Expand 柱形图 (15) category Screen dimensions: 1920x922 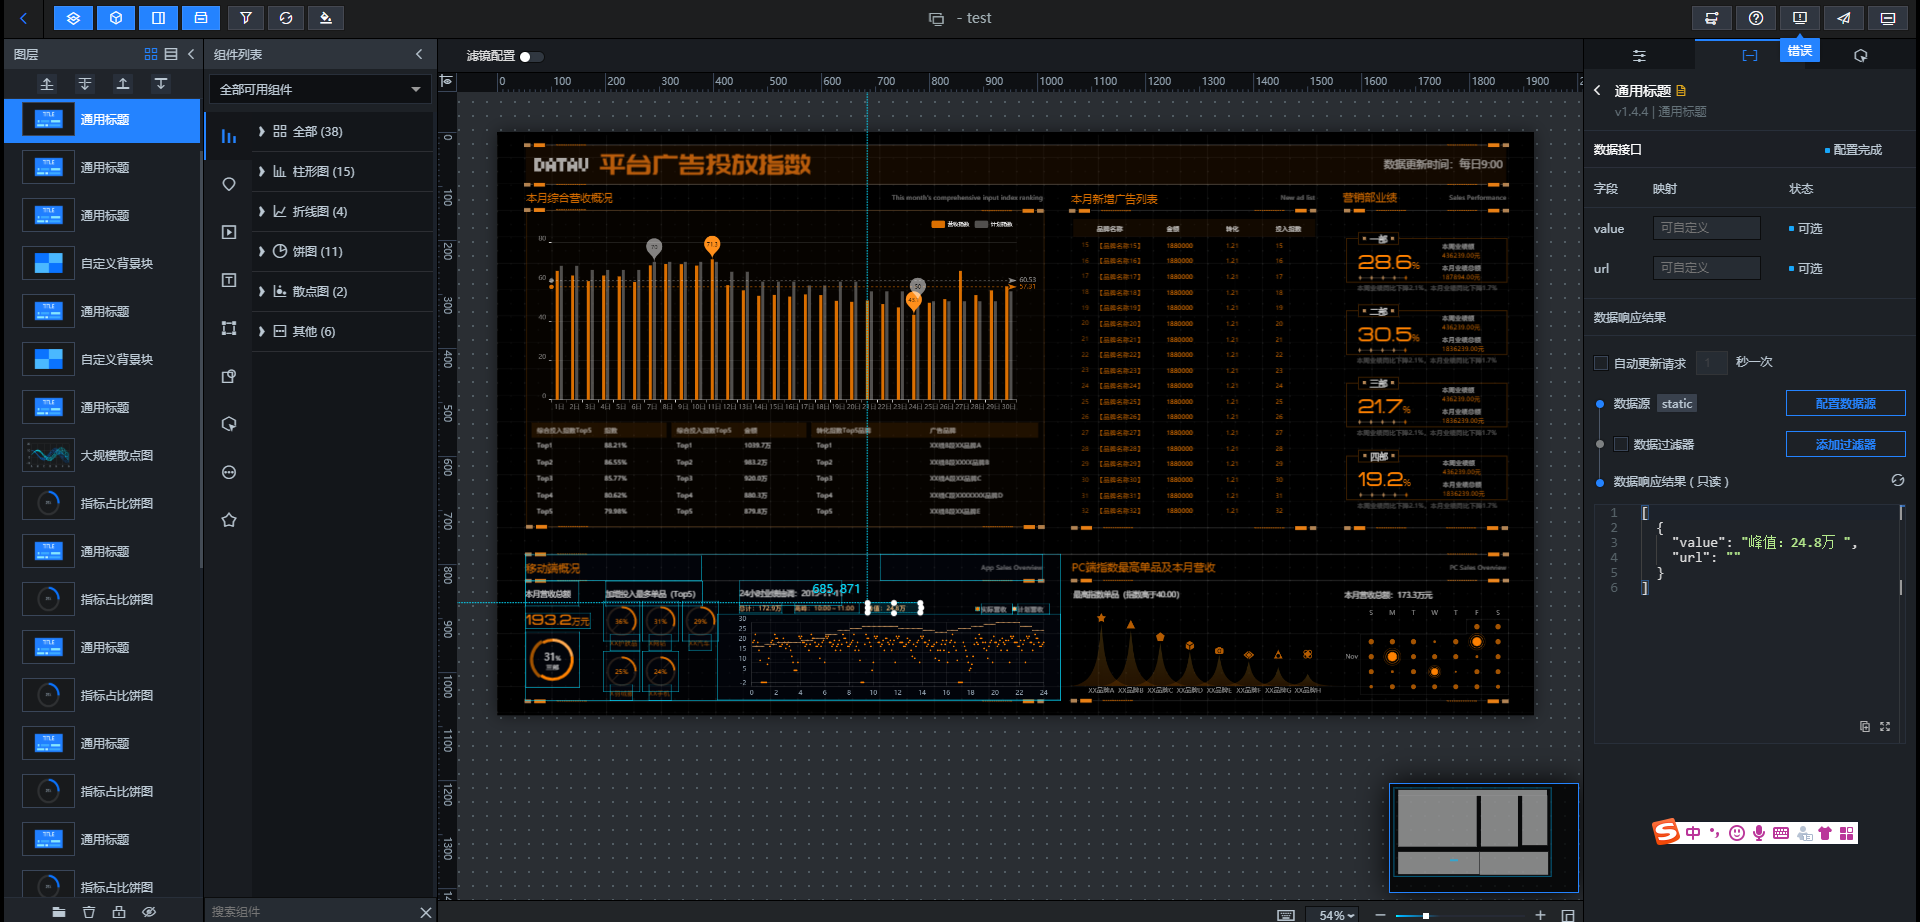pyautogui.click(x=342, y=171)
